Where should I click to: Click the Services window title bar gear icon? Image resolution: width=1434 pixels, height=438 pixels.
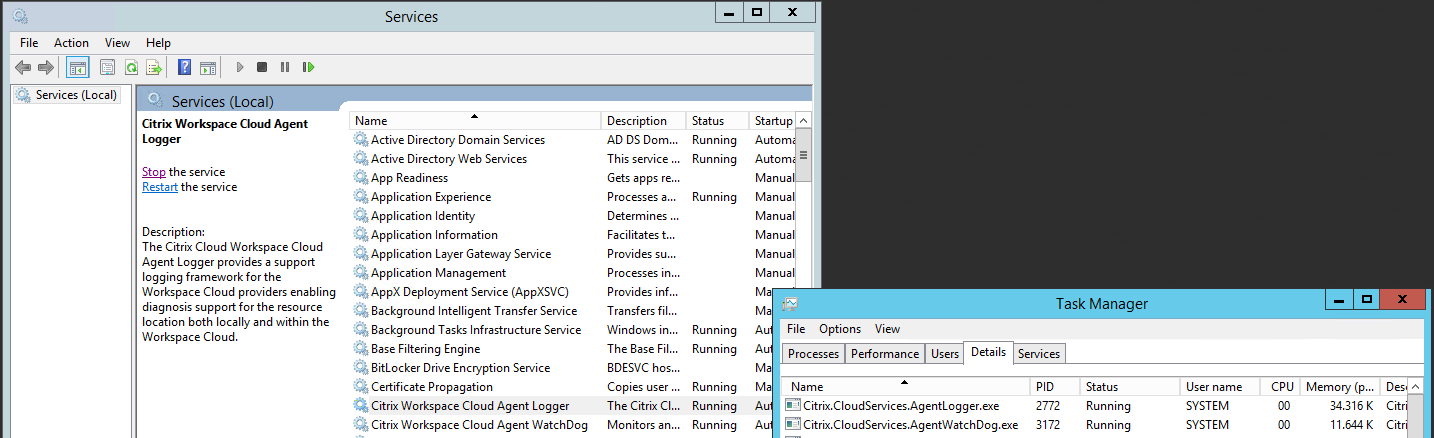coord(19,16)
